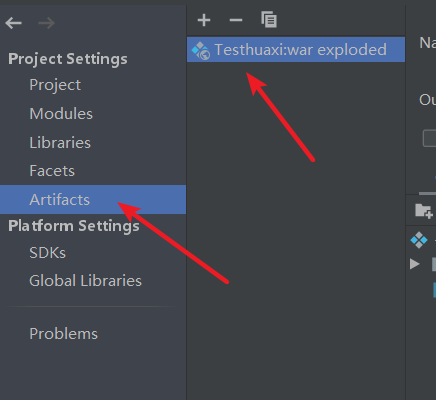Select the Artifacts section
Image resolution: width=436 pixels, height=400 pixels.
tap(93, 199)
